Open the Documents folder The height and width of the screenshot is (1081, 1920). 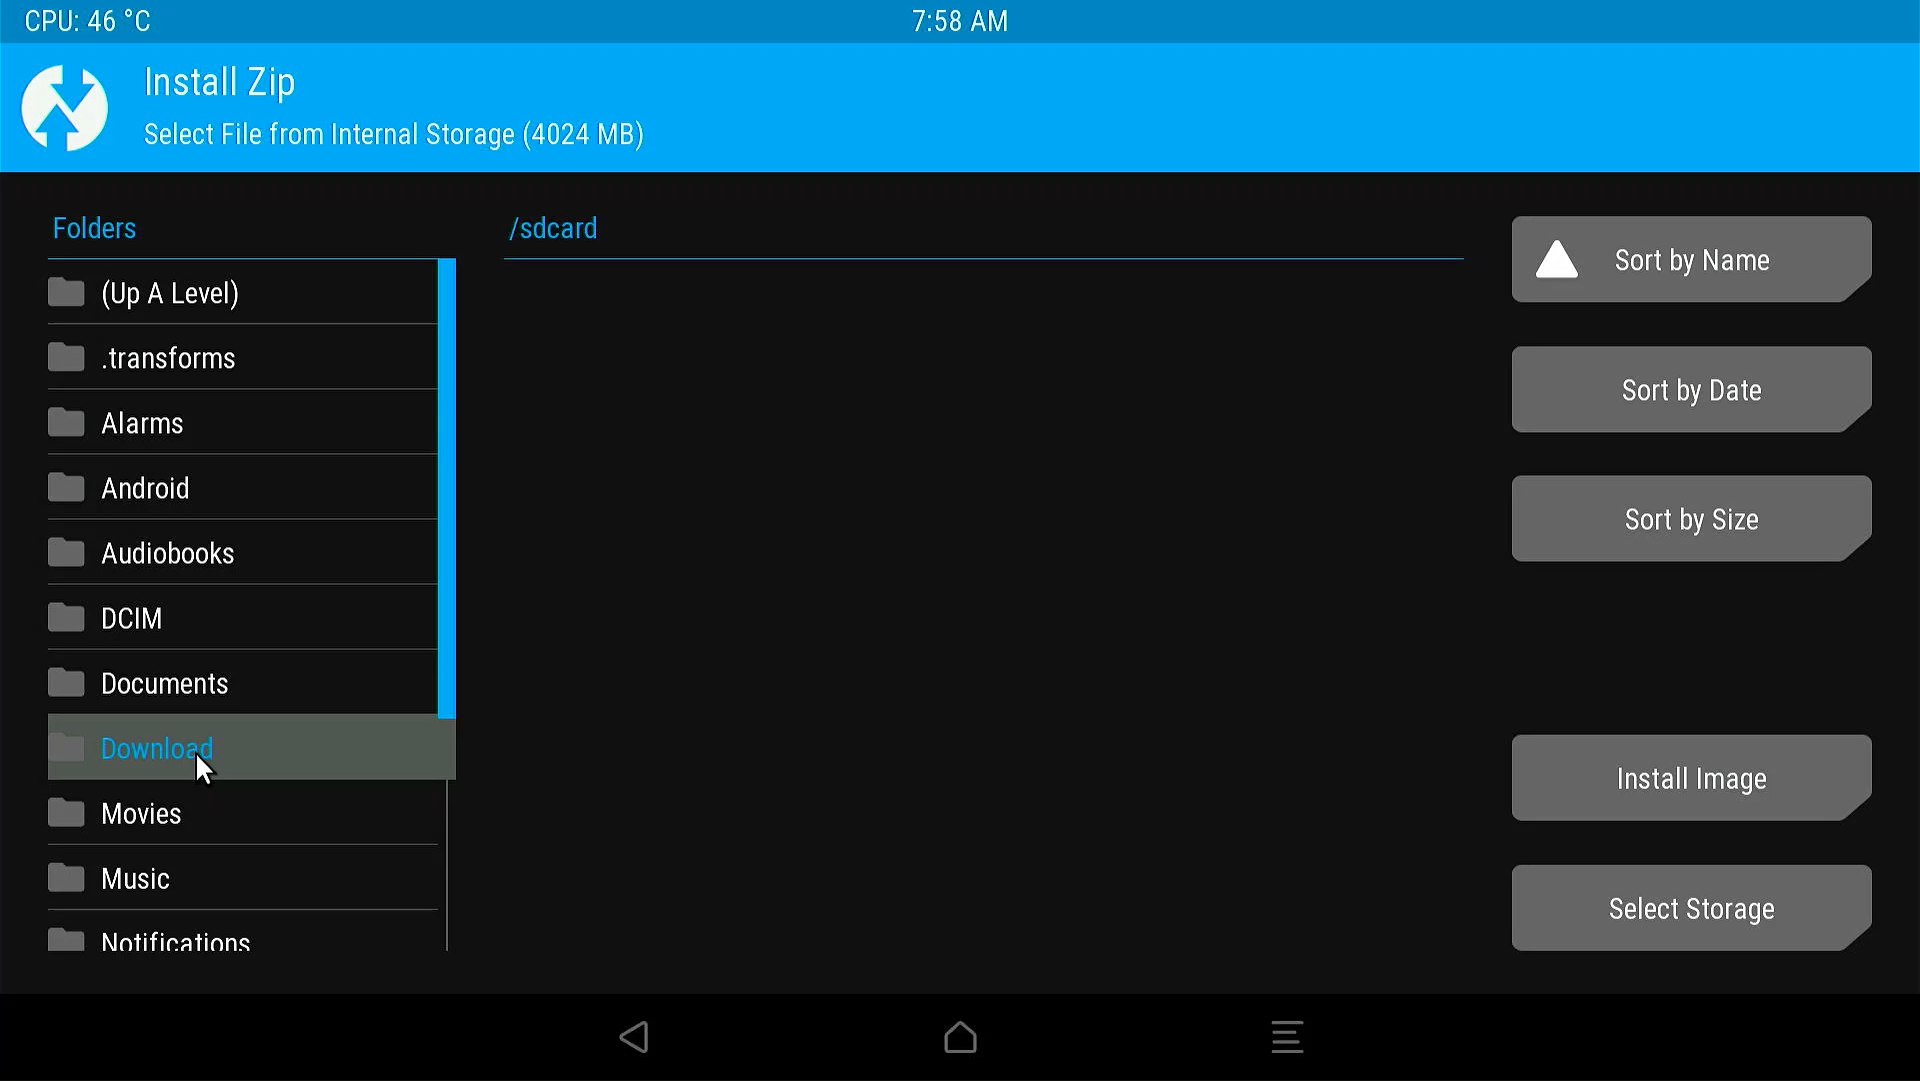pyautogui.click(x=164, y=683)
